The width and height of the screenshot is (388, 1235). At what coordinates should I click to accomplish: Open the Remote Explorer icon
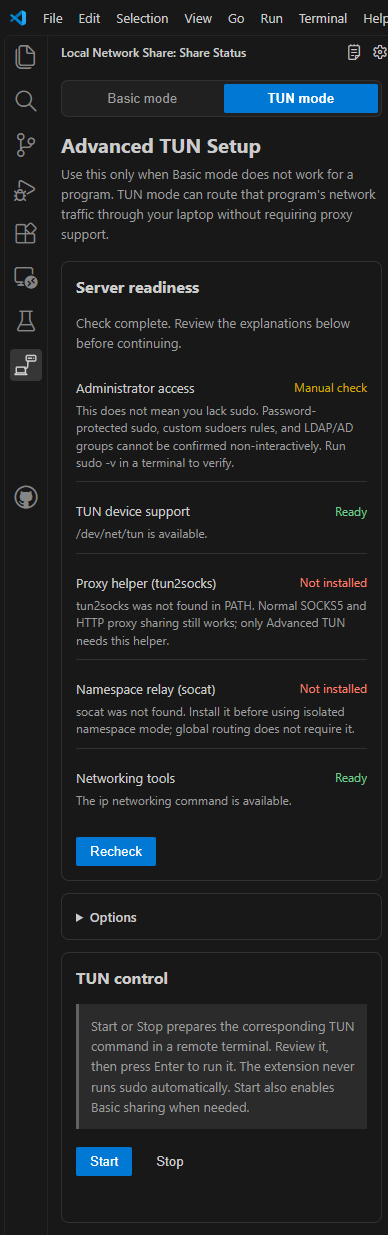click(26, 277)
